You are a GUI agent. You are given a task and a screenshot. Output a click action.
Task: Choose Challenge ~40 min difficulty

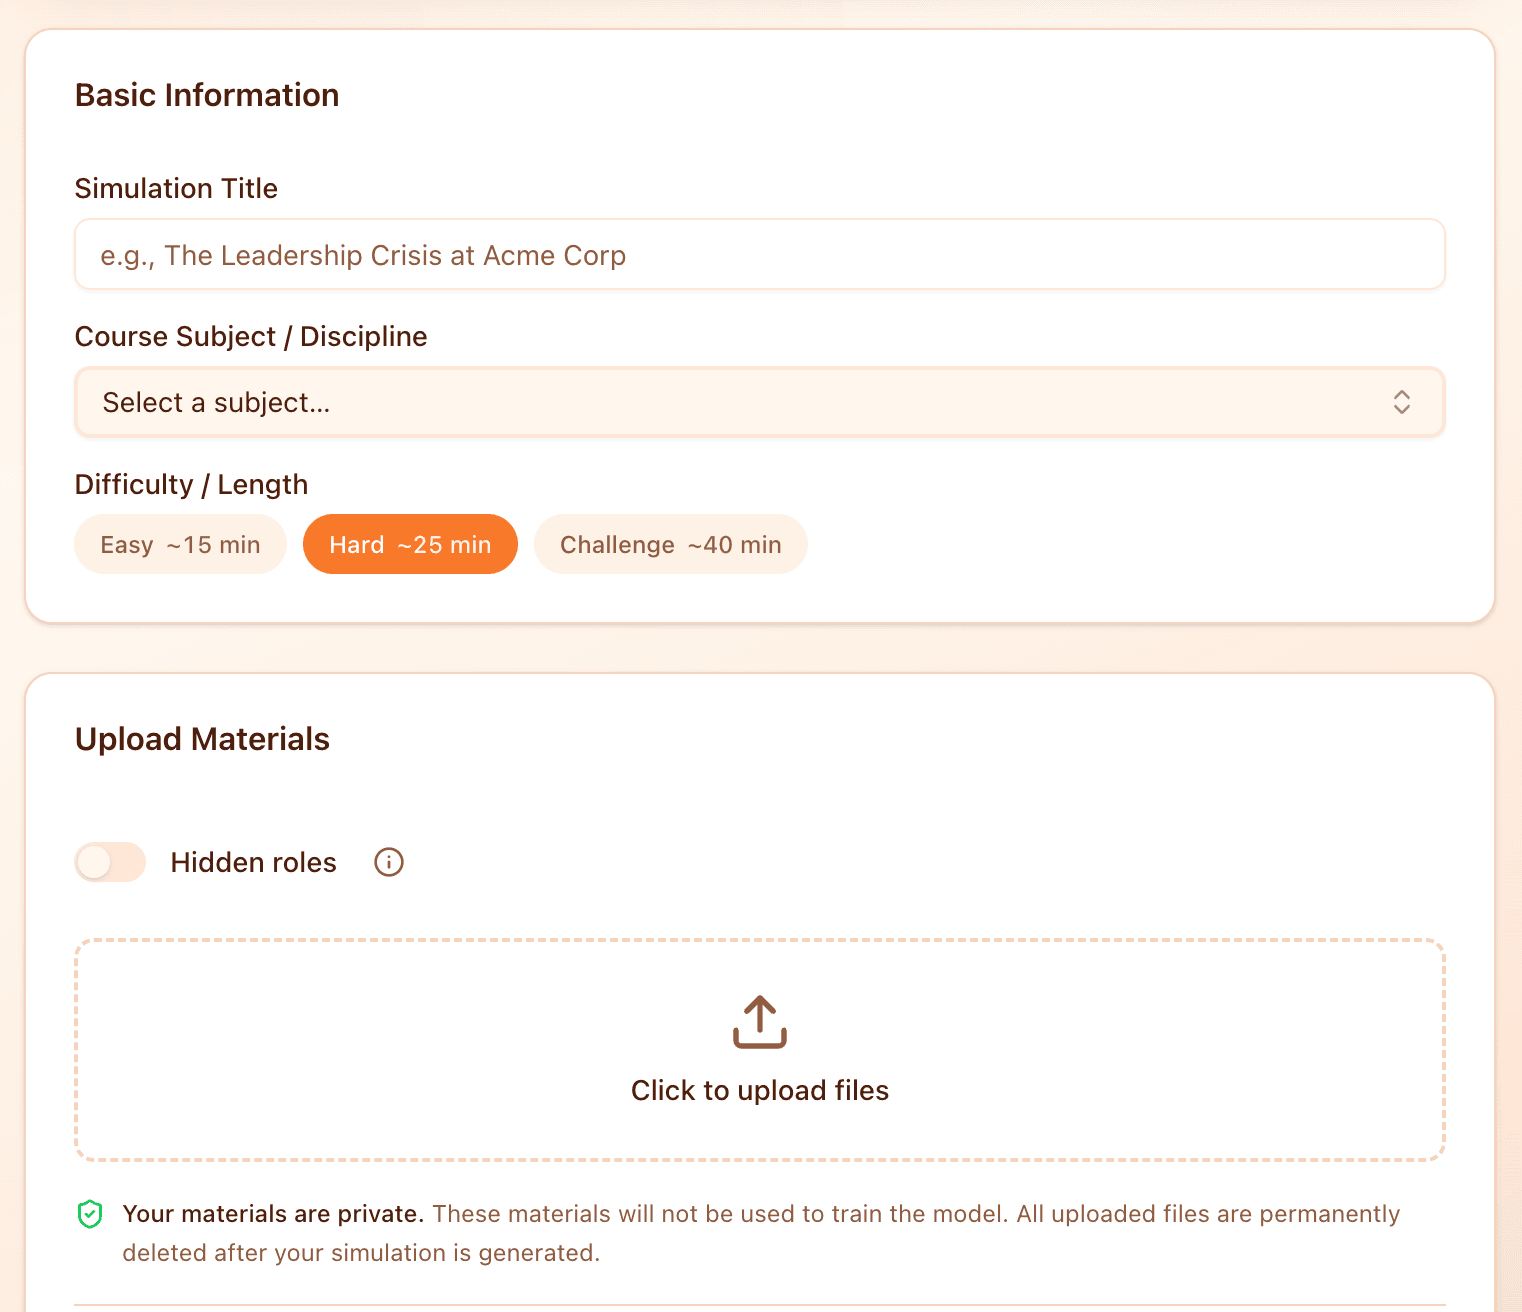click(670, 544)
